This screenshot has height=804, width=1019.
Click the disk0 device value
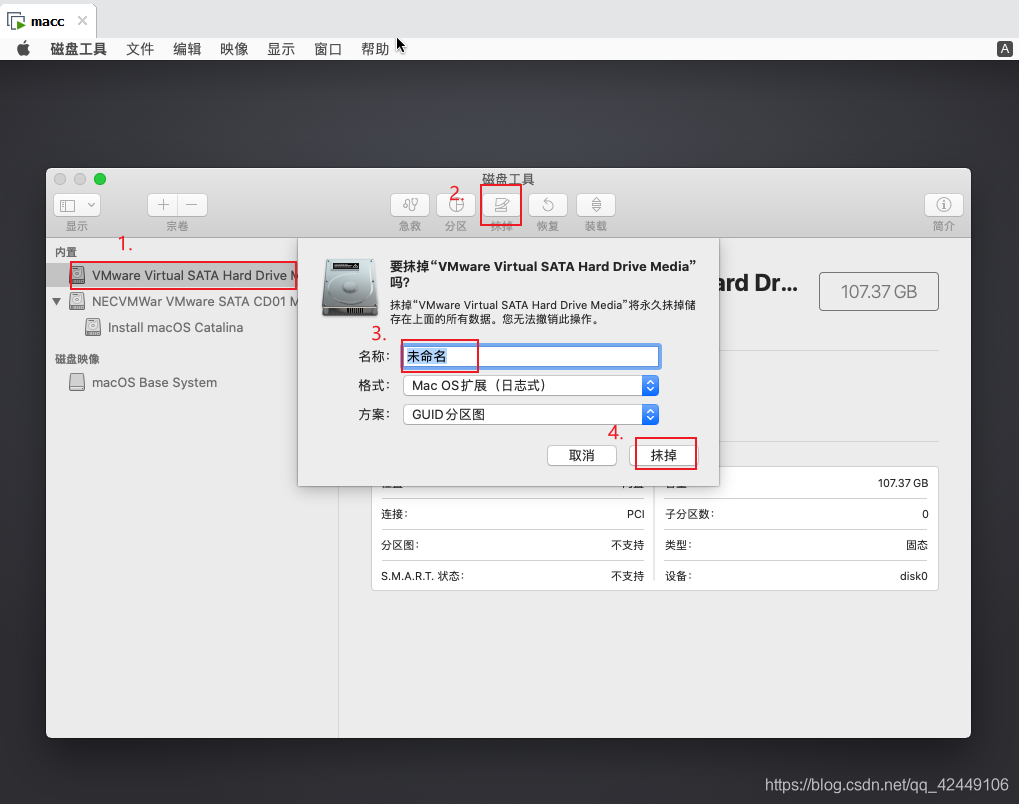(x=913, y=576)
